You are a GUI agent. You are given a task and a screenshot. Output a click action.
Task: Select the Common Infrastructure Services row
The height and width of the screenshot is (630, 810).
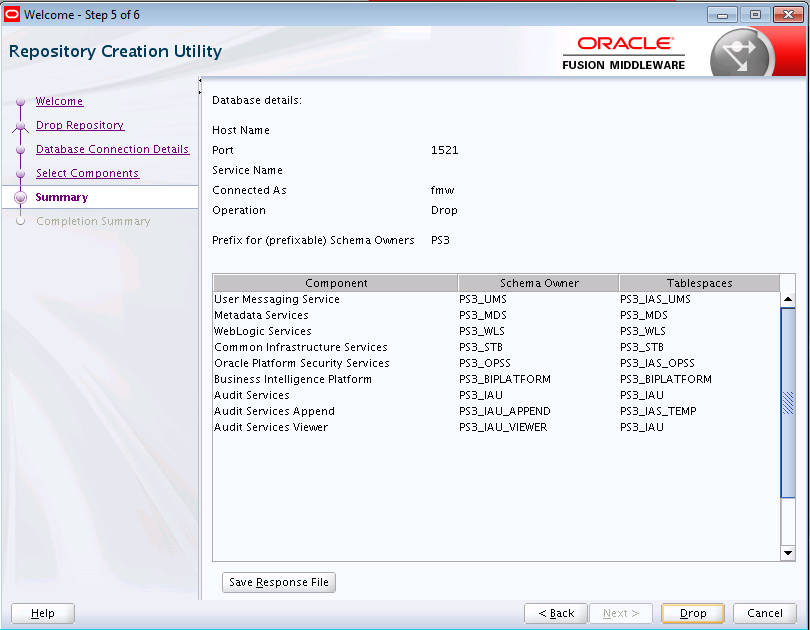coord(496,348)
